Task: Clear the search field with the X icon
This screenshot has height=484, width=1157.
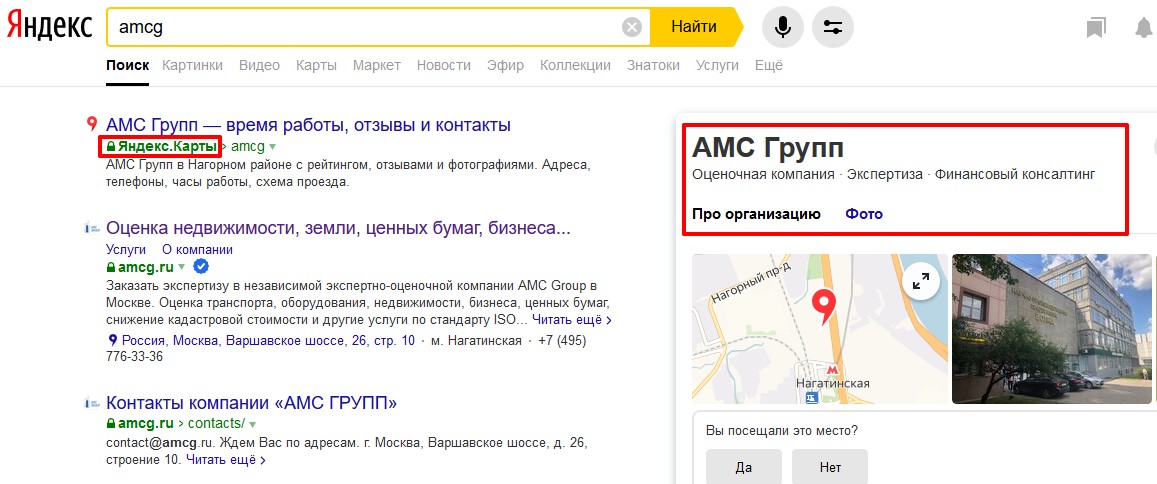Action: (x=632, y=28)
